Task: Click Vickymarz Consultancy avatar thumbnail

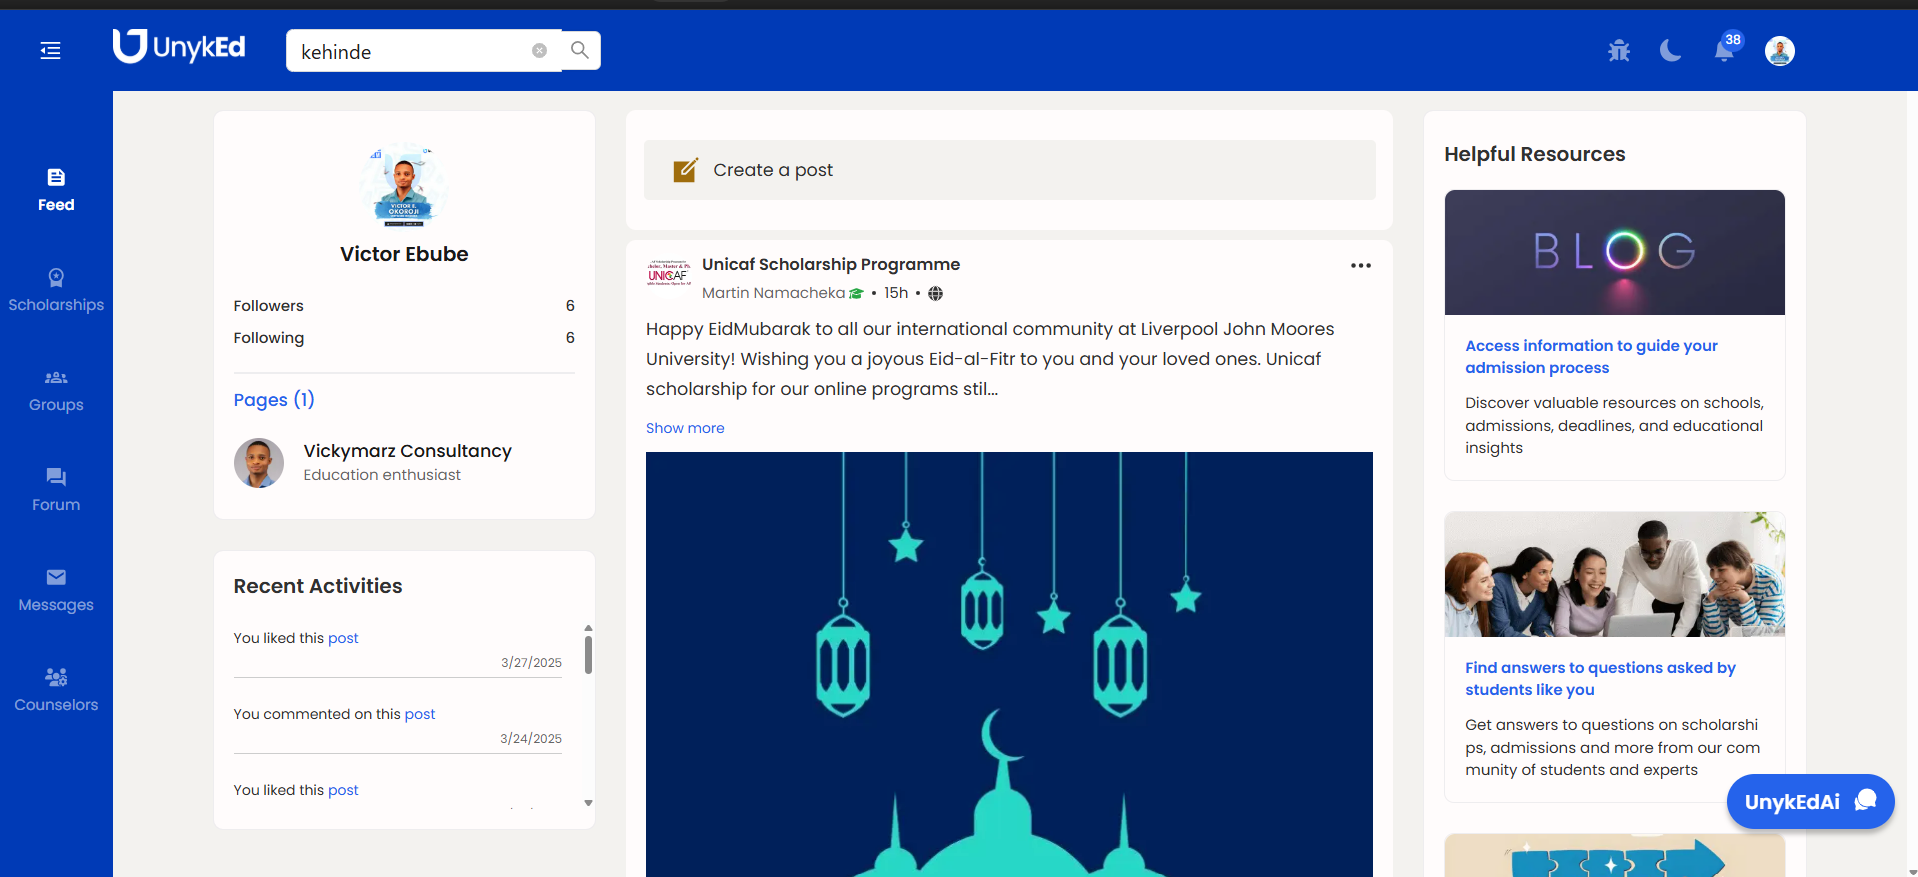Action: click(259, 463)
